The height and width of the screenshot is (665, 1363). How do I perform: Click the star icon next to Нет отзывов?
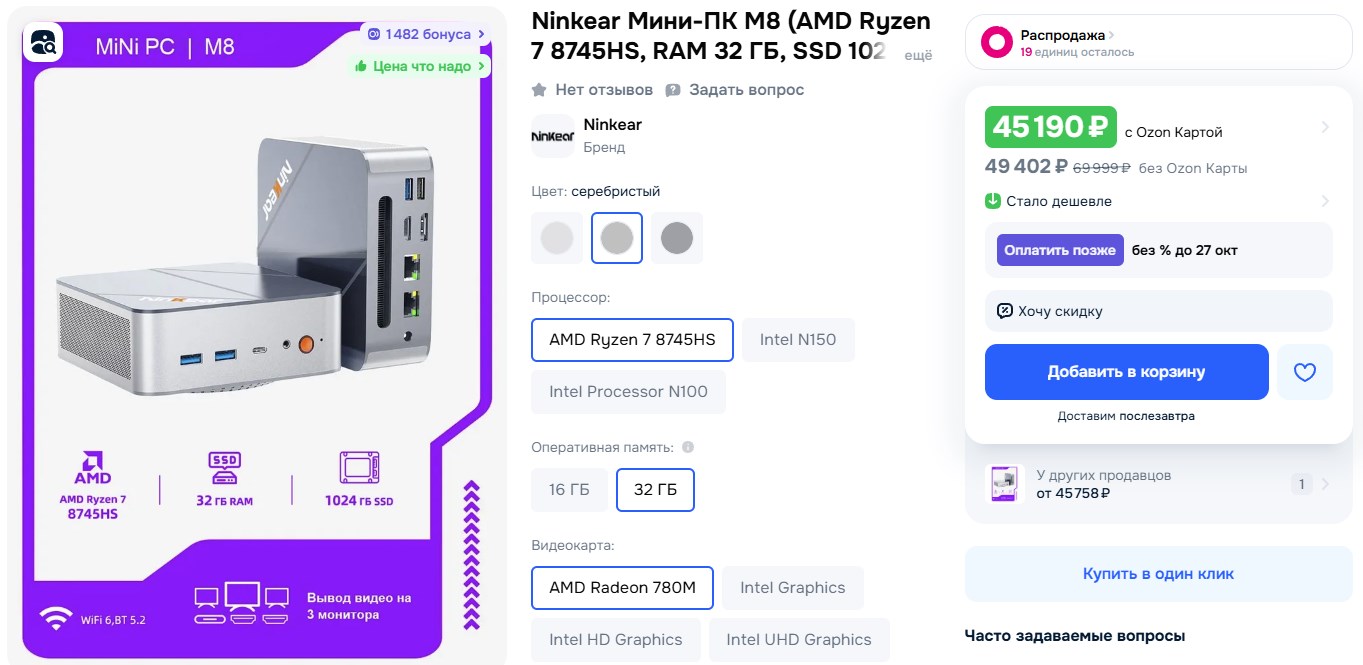539,90
